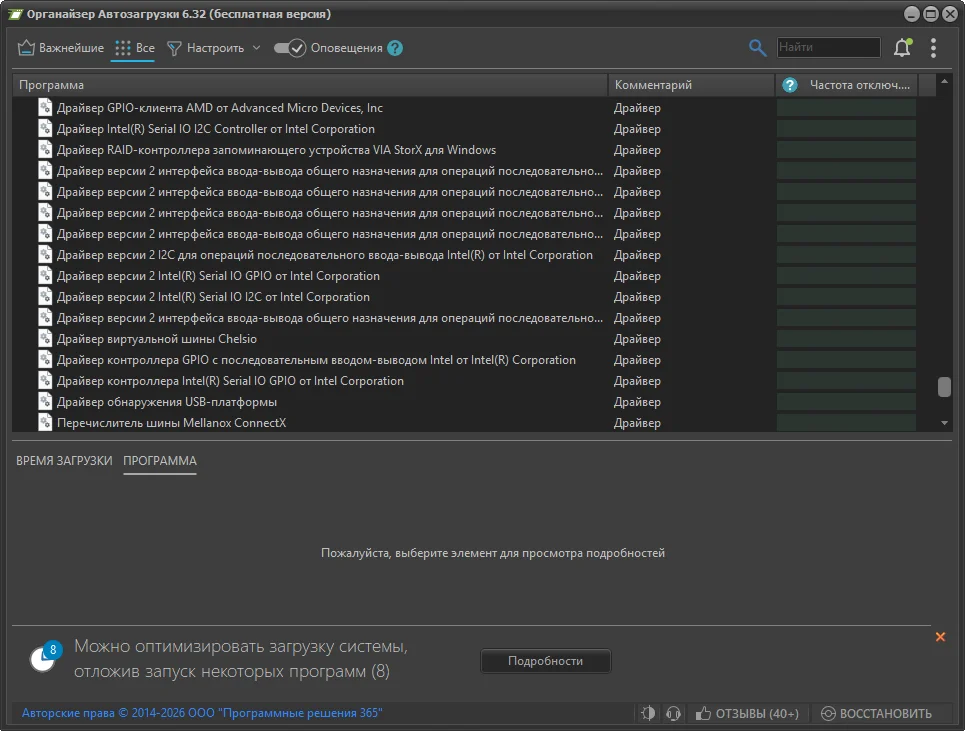This screenshot has width=965, height=731.
Task: Click driver icon of RAID-контроллера VIA StorX row
Action: pyautogui.click(x=45, y=150)
